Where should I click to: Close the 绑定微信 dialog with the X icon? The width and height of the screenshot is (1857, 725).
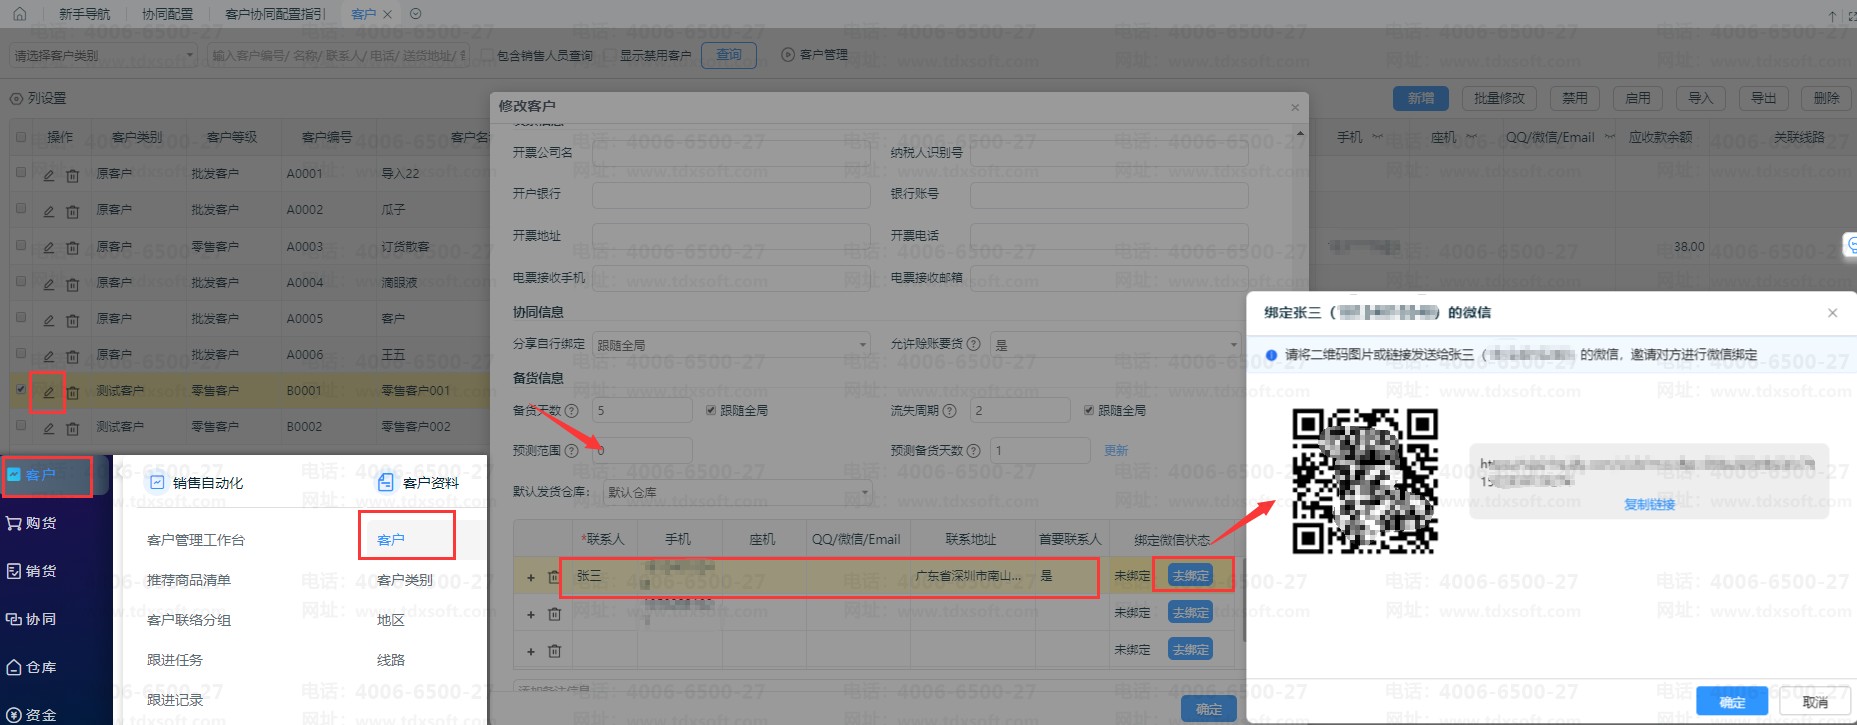(x=1832, y=313)
